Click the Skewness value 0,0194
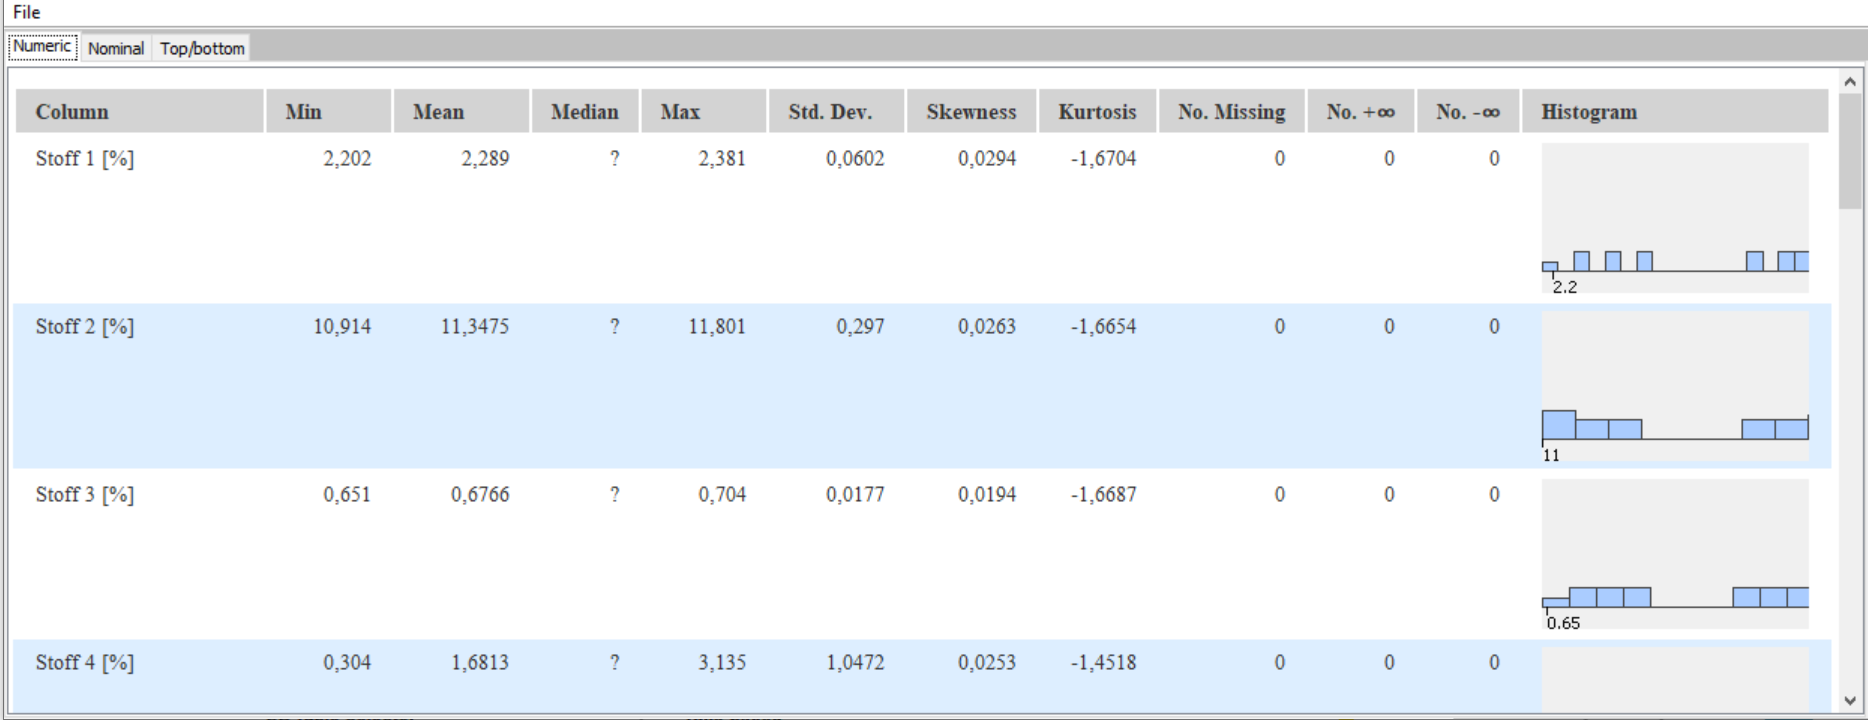 [x=987, y=494]
